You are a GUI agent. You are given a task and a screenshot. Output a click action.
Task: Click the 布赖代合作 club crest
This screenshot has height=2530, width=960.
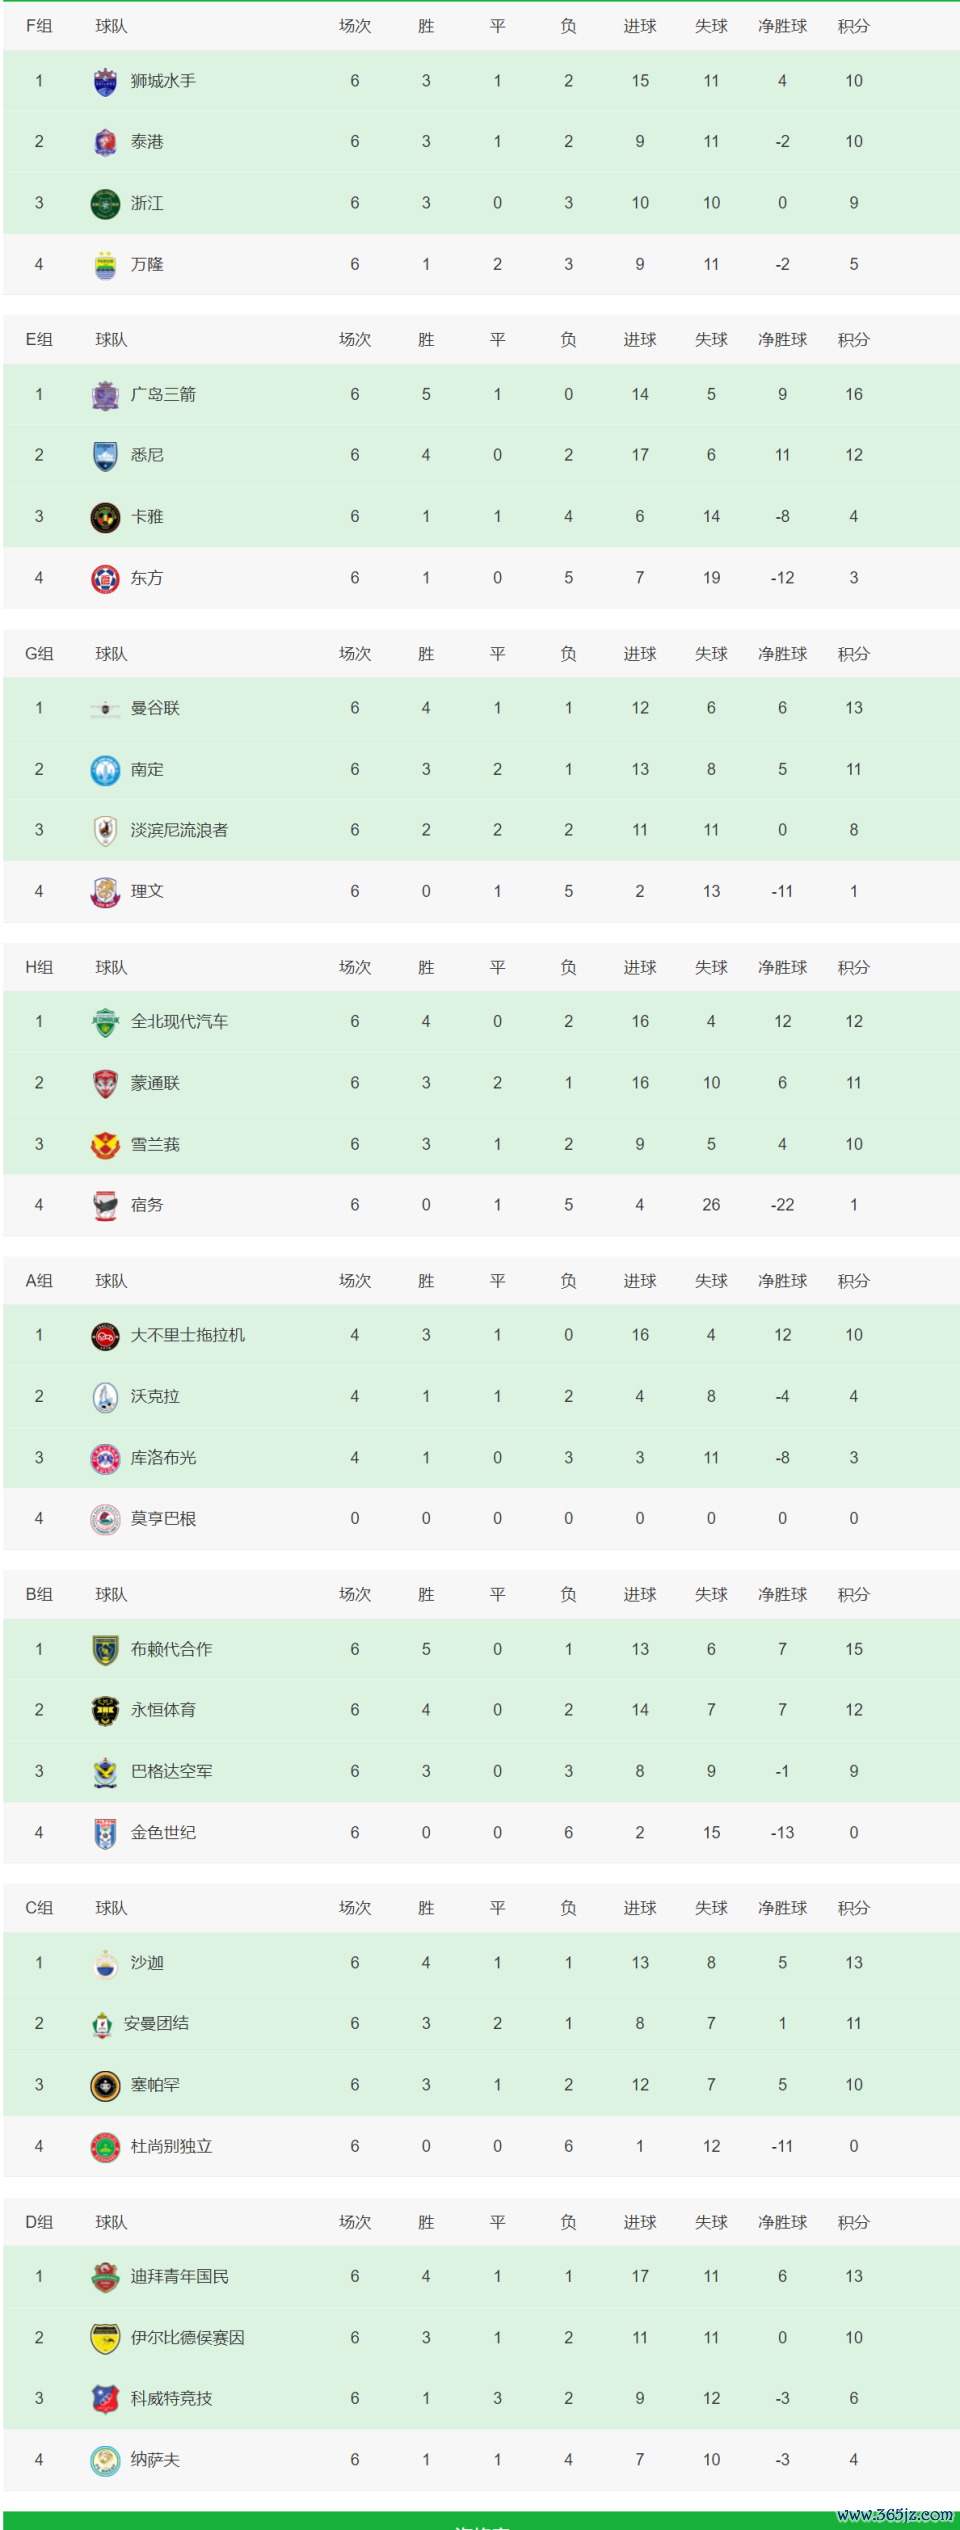(105, 1650)
